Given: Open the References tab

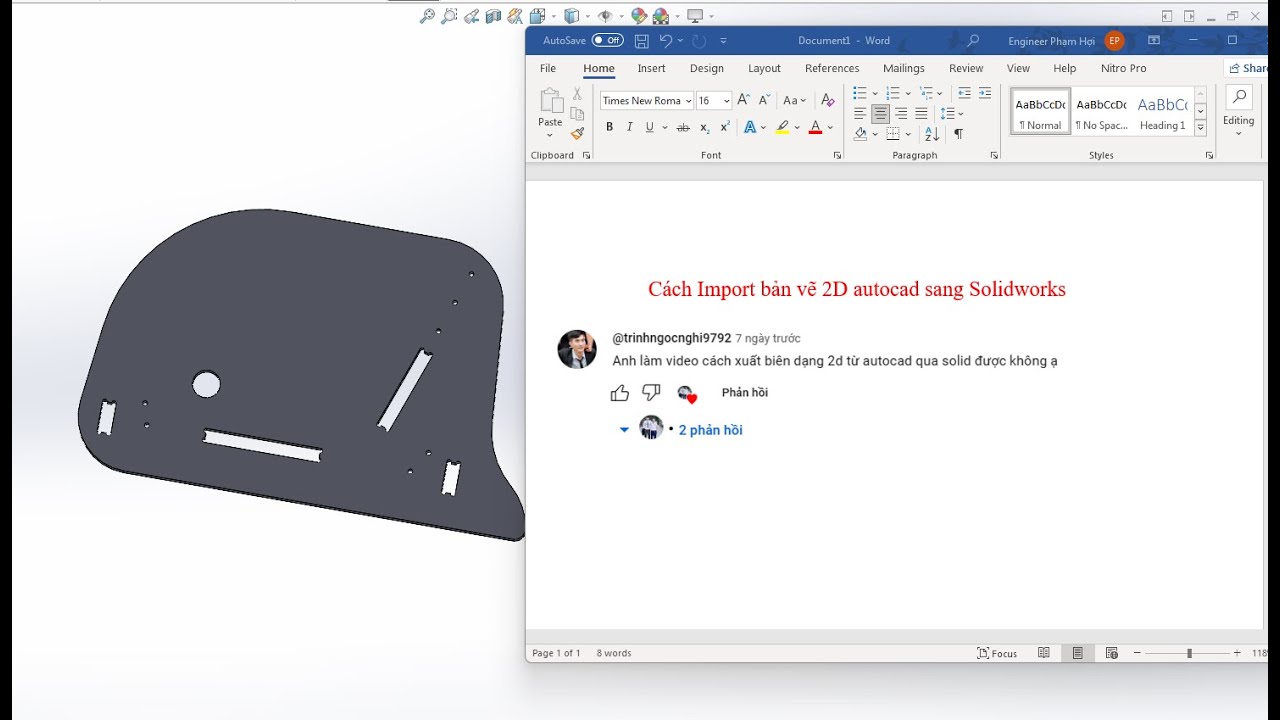Looking at the screenshot, I should tap(832, 68).
